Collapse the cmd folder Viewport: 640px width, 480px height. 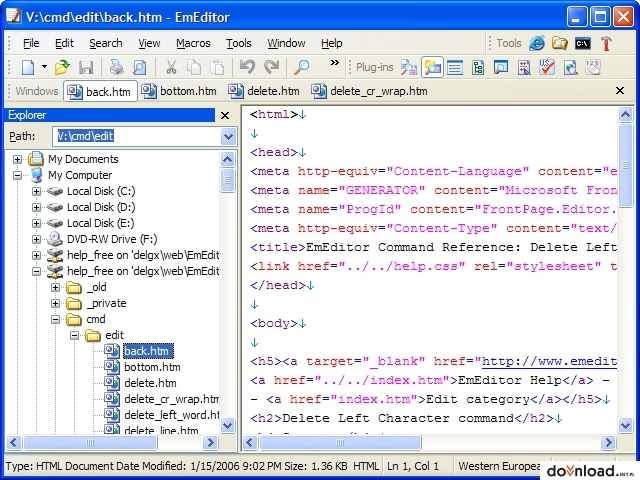coord(56,319)
